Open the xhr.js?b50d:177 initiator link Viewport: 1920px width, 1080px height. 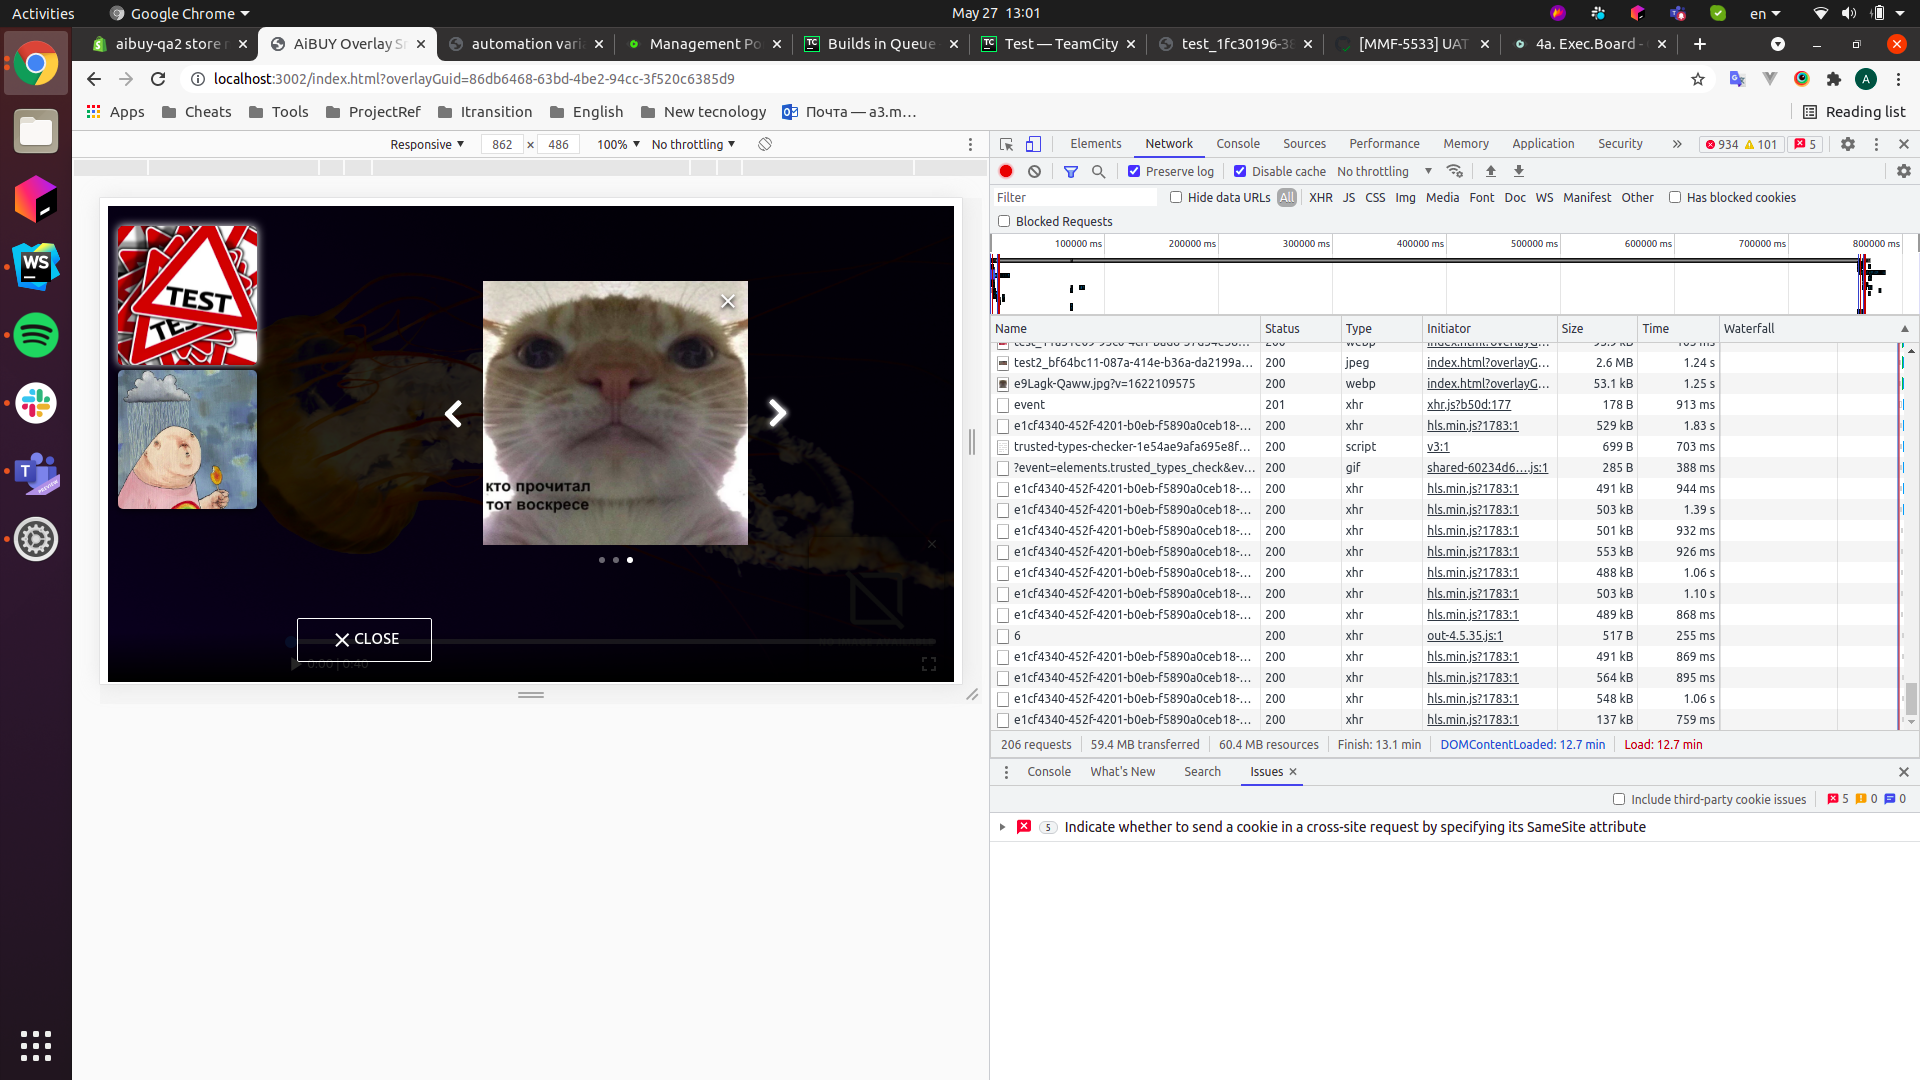pyautogui.click(x=1468, y=405)
